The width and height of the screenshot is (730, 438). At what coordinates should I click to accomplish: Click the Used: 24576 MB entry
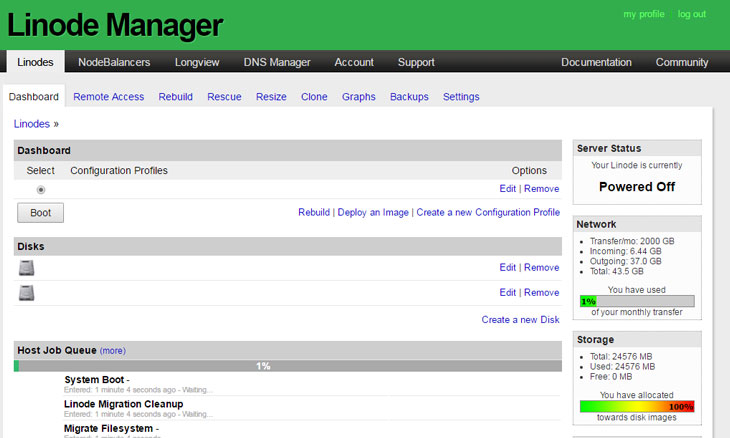click(622, 367)
